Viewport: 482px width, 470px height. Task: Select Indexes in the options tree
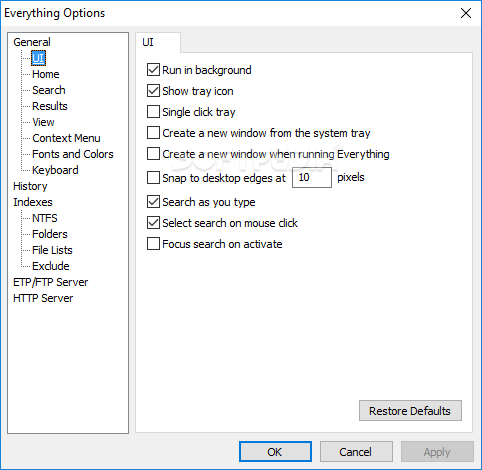click(x=33, y=202)
